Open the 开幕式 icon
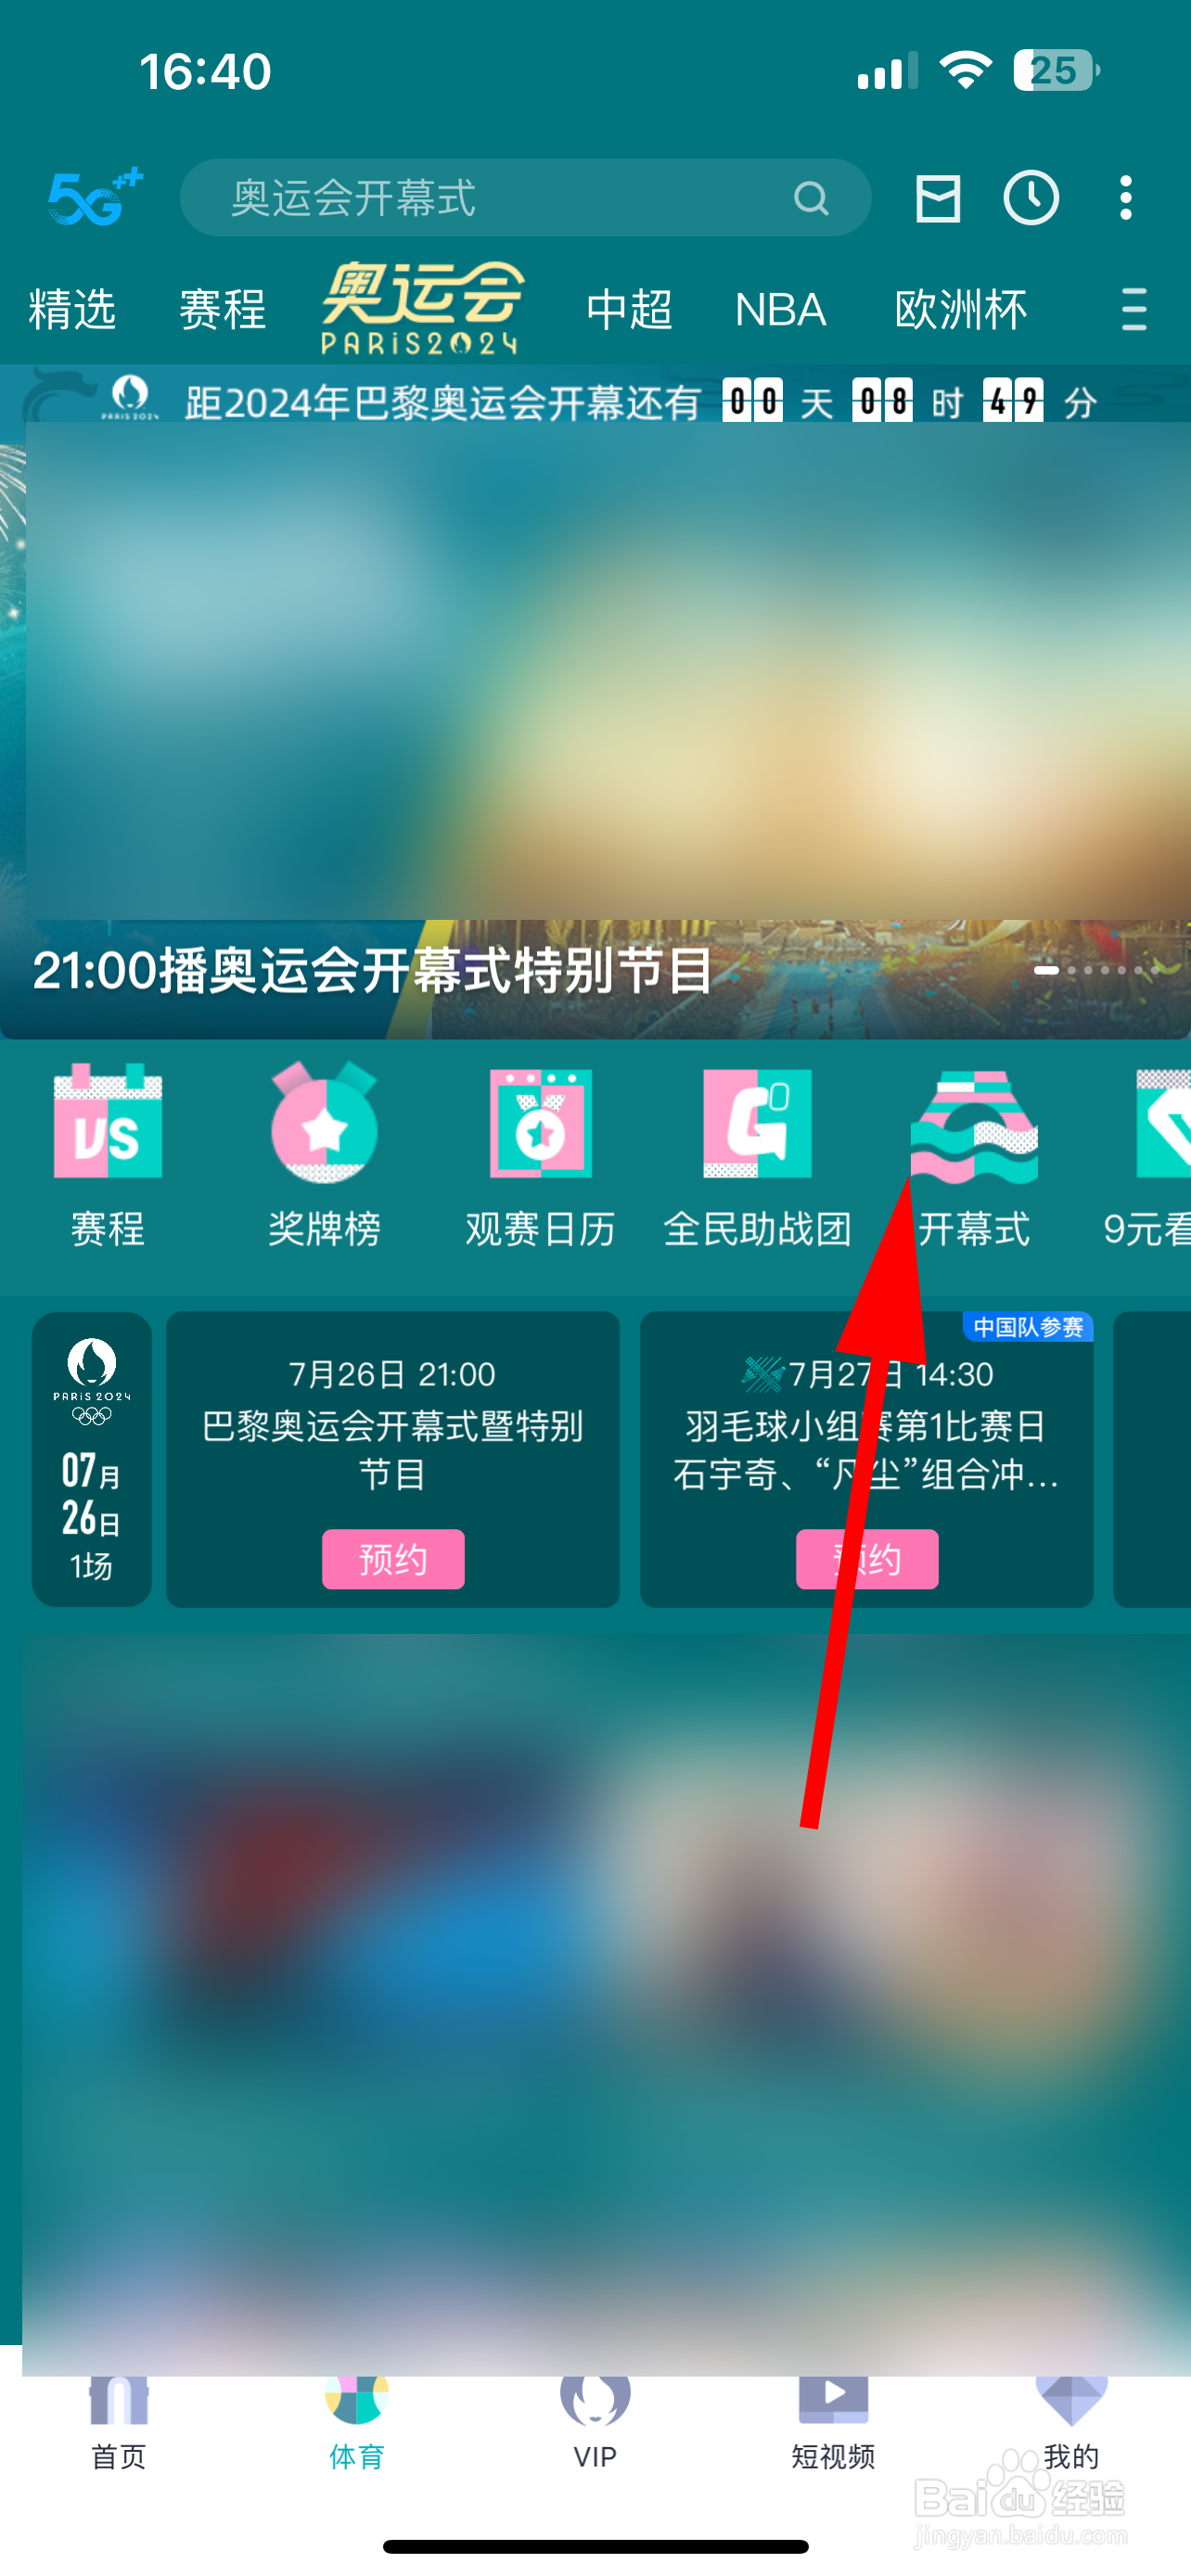 click(x=974, y=1126)
